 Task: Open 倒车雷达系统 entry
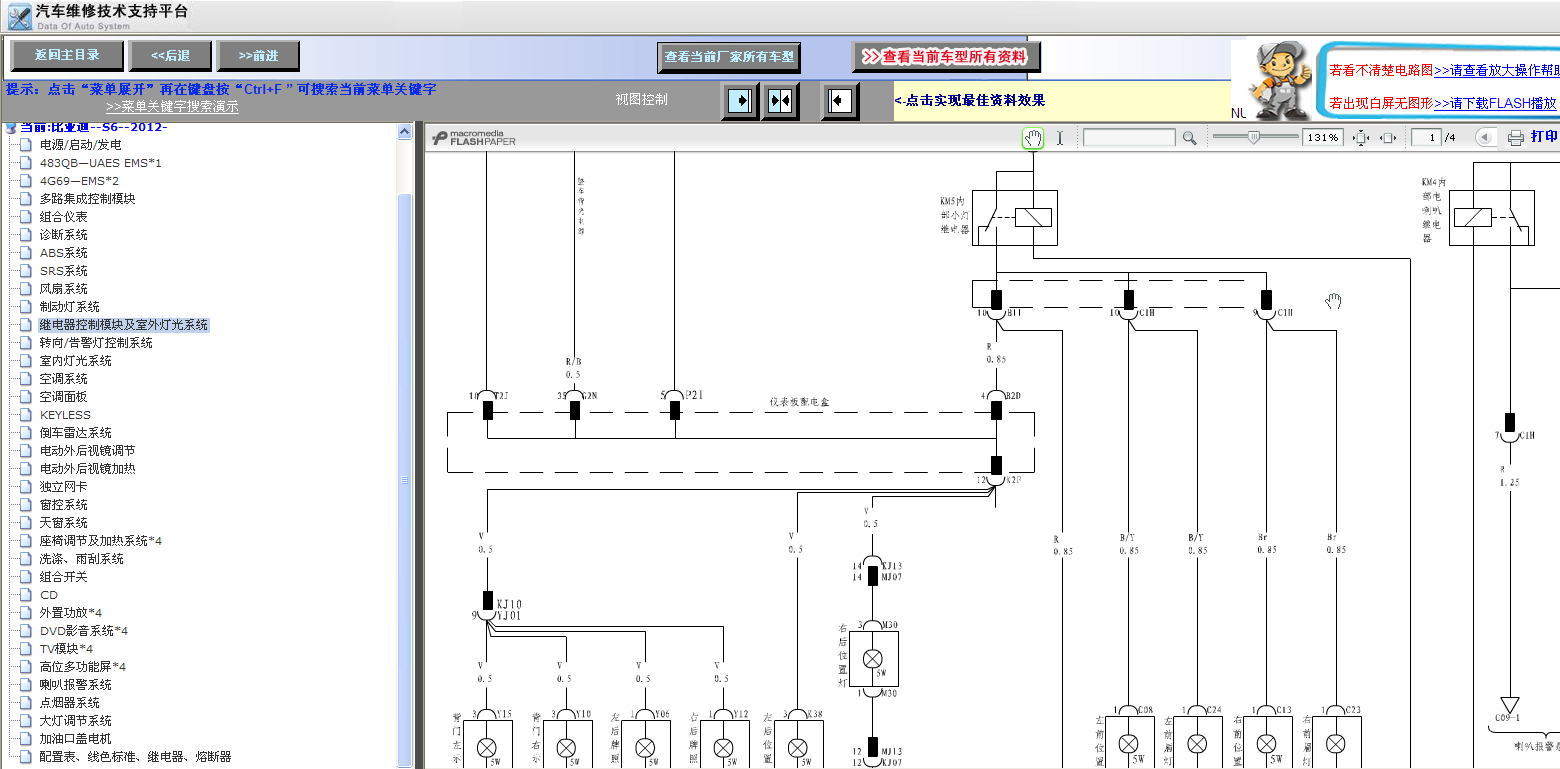[x=75, y=433]
